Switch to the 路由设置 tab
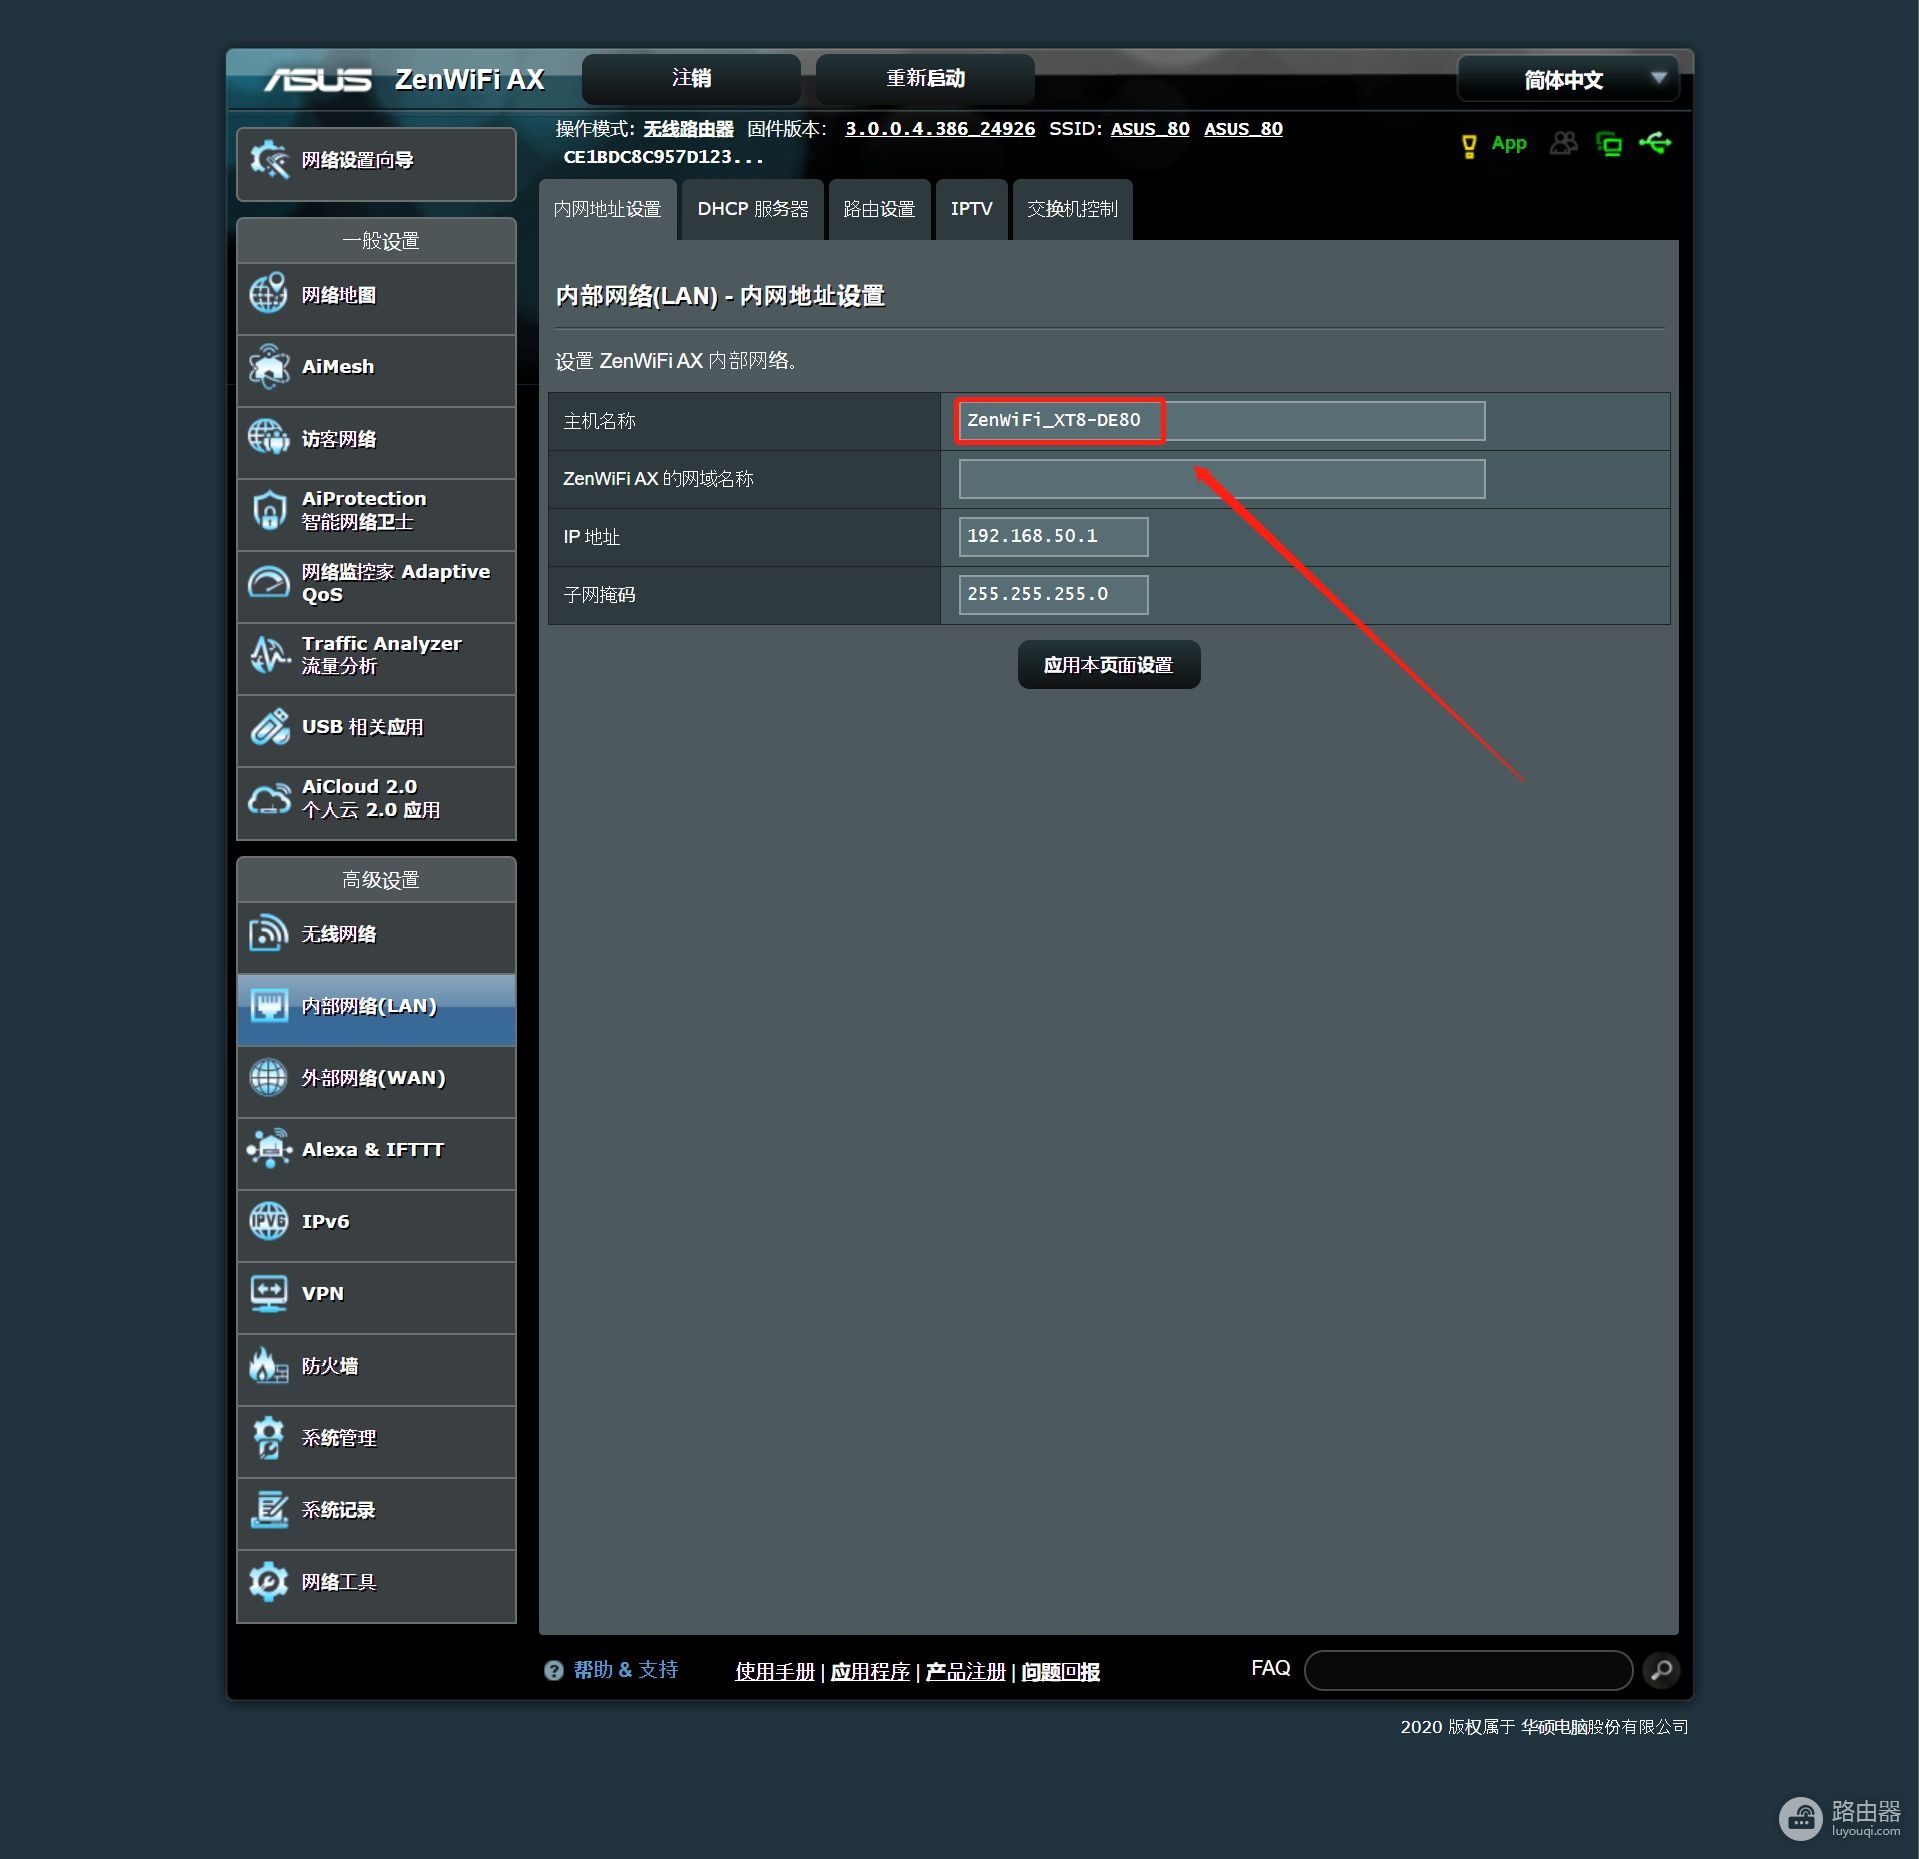Image resolution: width=1919 pixels, height=1859 pixels. click(879, 209)
